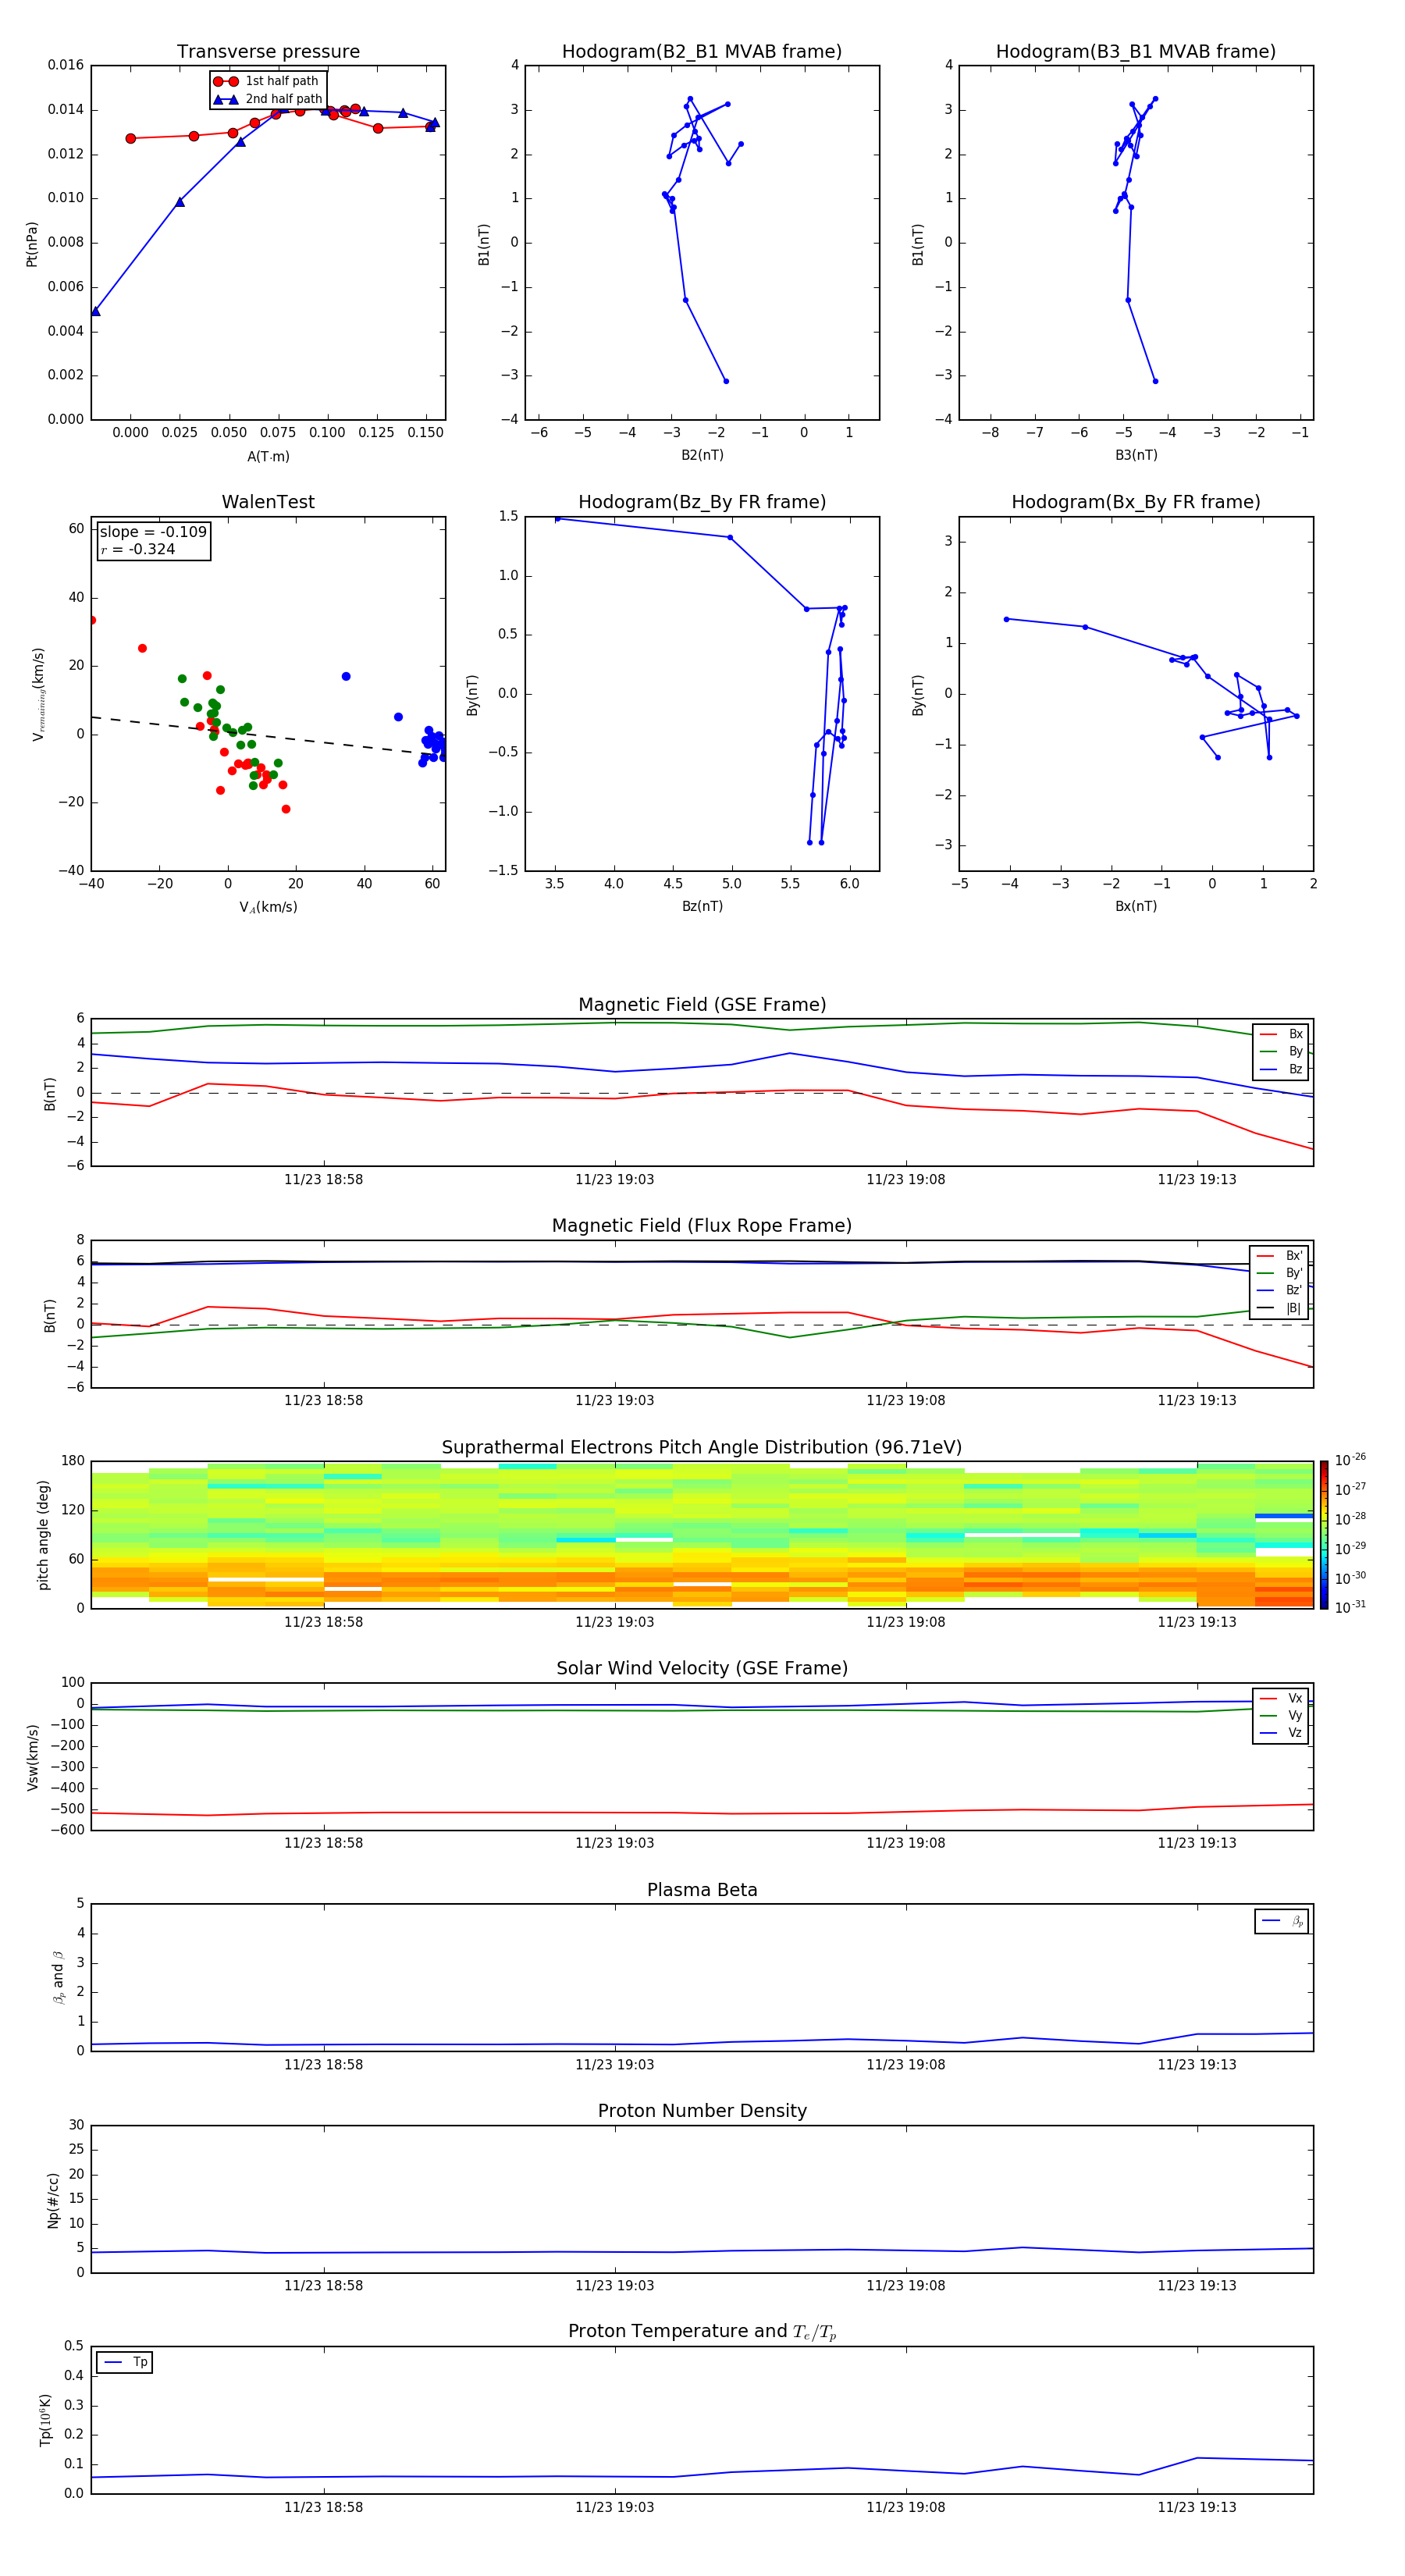Click the 'Hodogram(B2_B1 MVAB frame)' title
This screenshot has height=2576, width=1405.
(701, 52)
